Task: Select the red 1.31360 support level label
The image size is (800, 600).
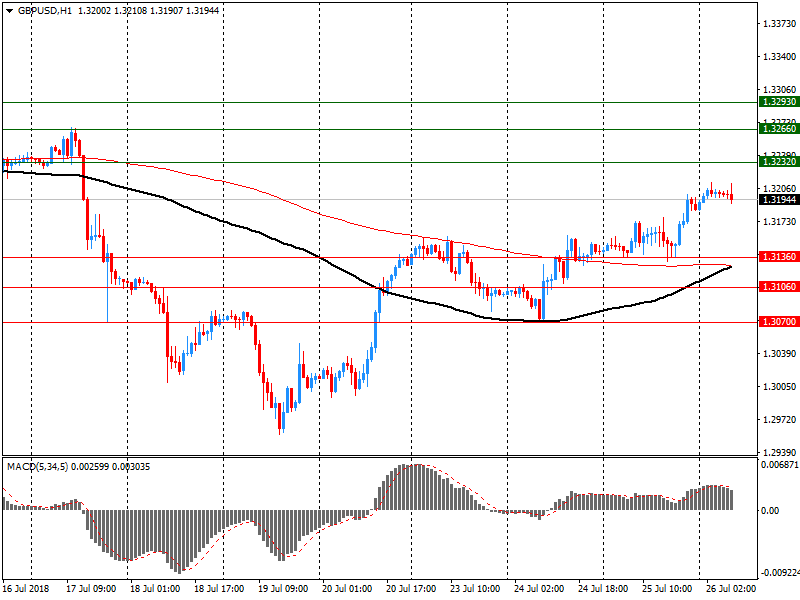Action: coord(779,257)
